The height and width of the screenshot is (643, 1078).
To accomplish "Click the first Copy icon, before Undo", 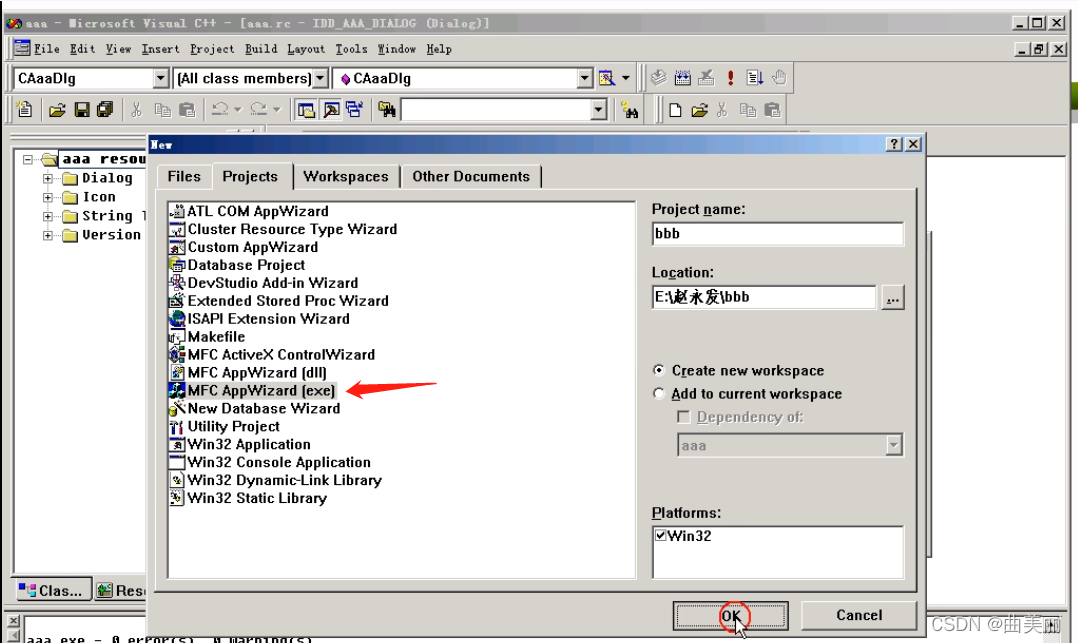I will pos(162,110).
